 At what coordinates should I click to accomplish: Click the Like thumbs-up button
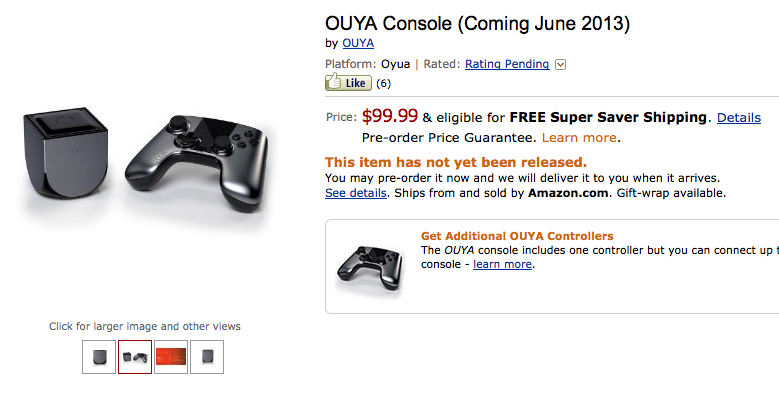coord(348,82)
